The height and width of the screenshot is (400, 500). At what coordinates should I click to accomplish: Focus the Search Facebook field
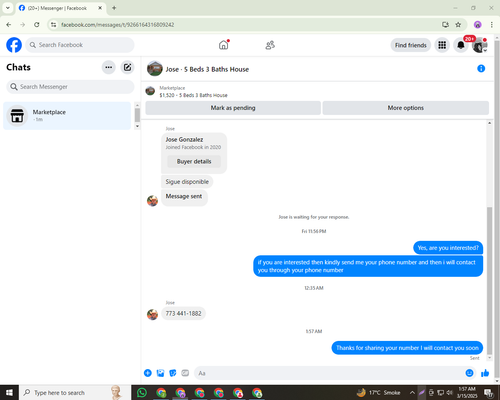pos(80,45)
